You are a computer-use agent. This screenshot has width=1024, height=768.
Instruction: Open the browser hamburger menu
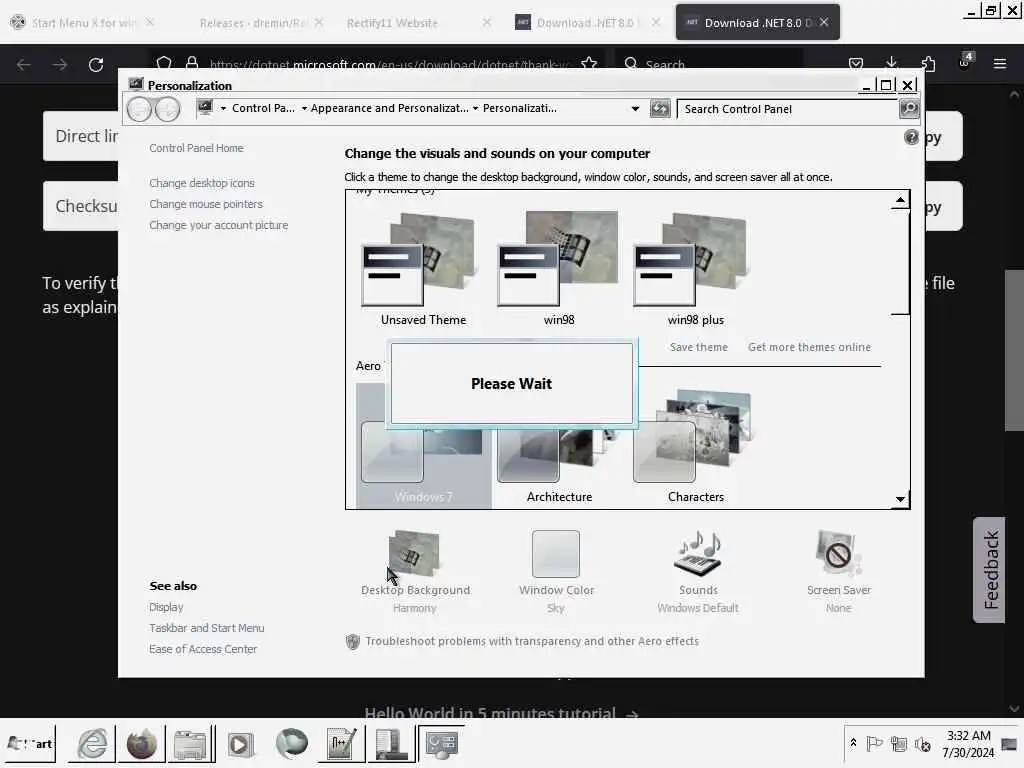coord(1000,63)
